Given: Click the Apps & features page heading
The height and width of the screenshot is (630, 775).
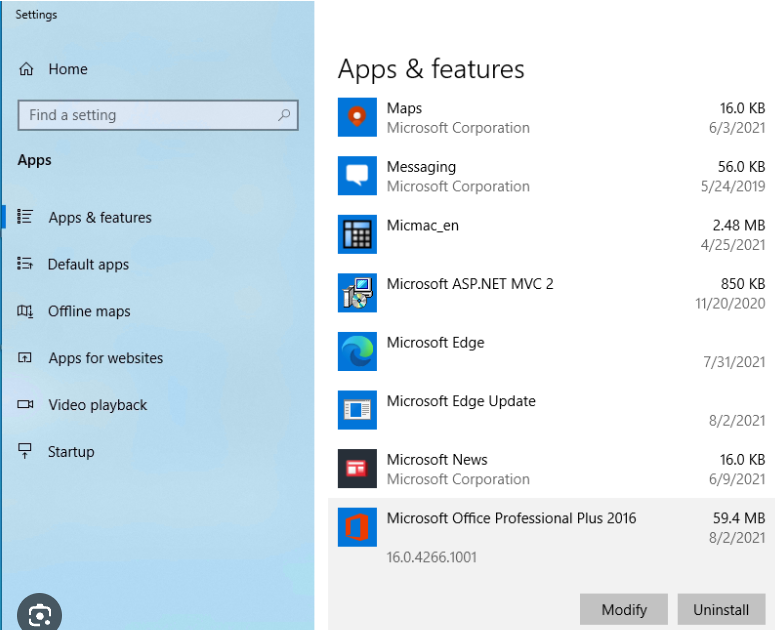Looking at the screenshot, I should (x=431, y=69).
